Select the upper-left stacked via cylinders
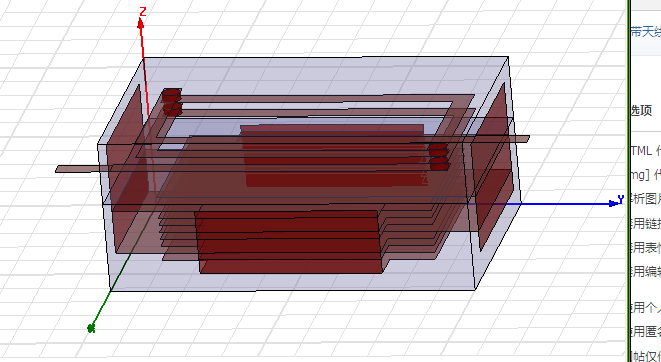661x362 pixels. pos(172,102)
